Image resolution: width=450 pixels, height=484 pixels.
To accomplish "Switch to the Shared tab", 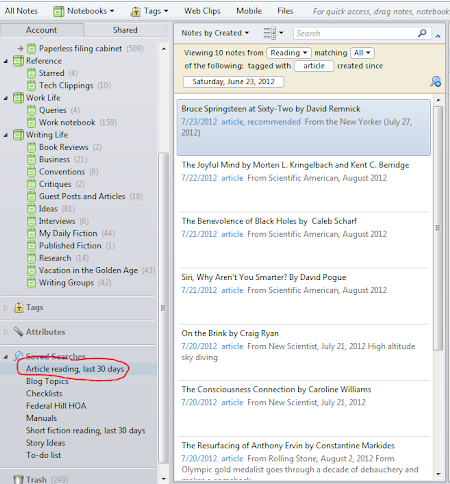I will [x=125, y=30].
